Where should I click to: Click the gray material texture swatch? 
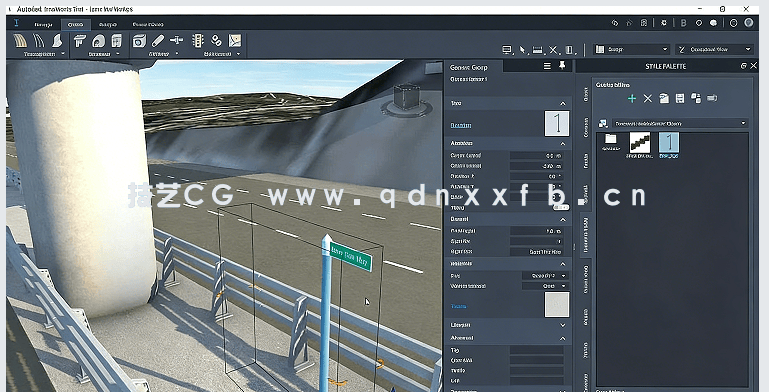point(557,305)
